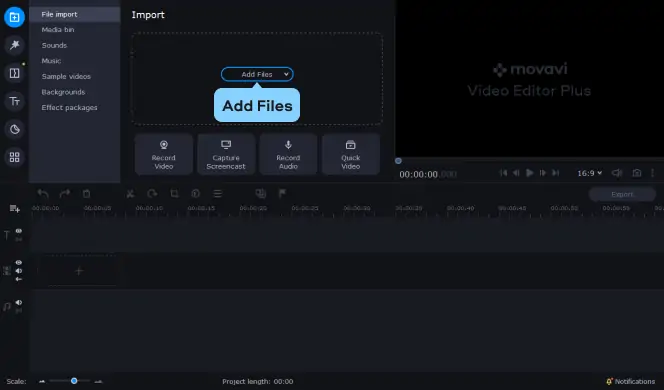664x390 pixels.
Task: Click the preview seek bar handle
Action: 398,161
